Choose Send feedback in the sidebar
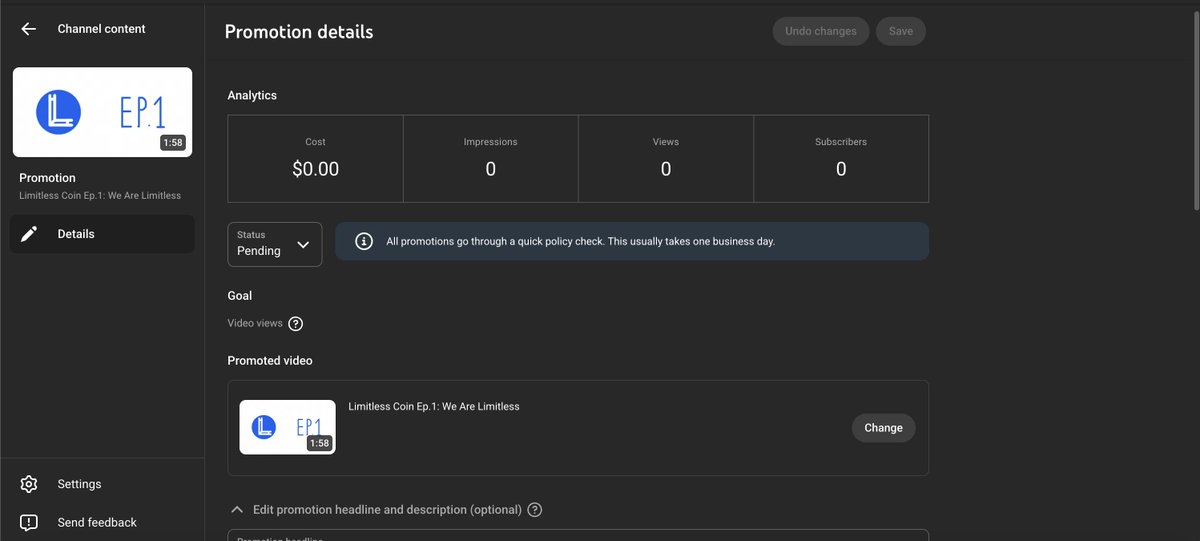The height and width of the screenshot is (541, 1200). pyautogui.click(x=97, y=522)
